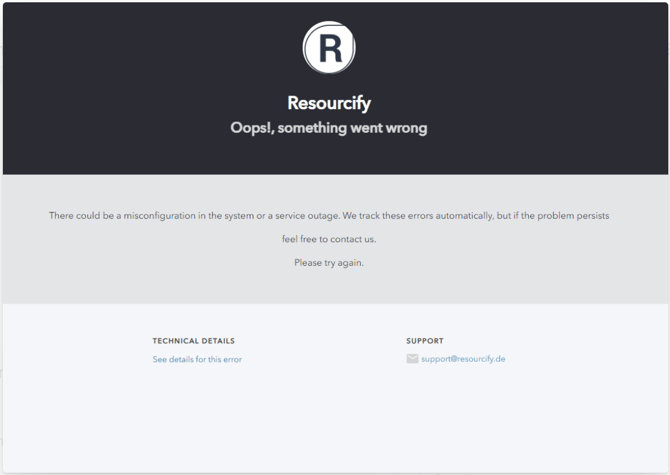Click 'if the problem persists' phrase
Viewport: 670px width, 475px height.
(x=562, y=216)
